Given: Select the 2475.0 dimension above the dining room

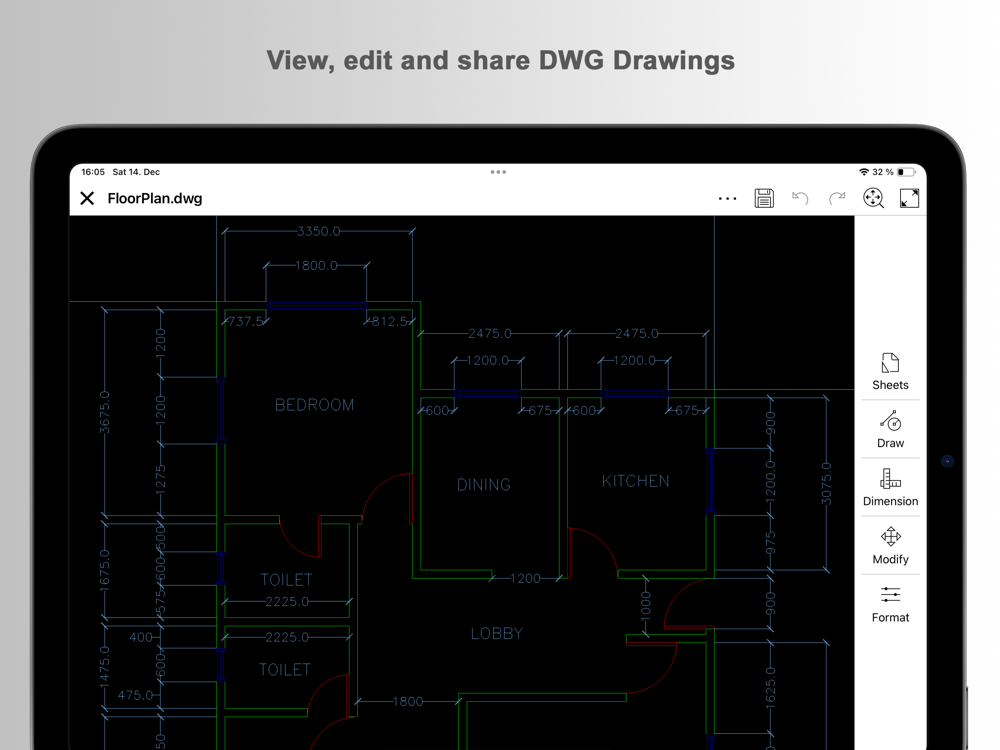Looking at the screenshot, I should 490,334.
